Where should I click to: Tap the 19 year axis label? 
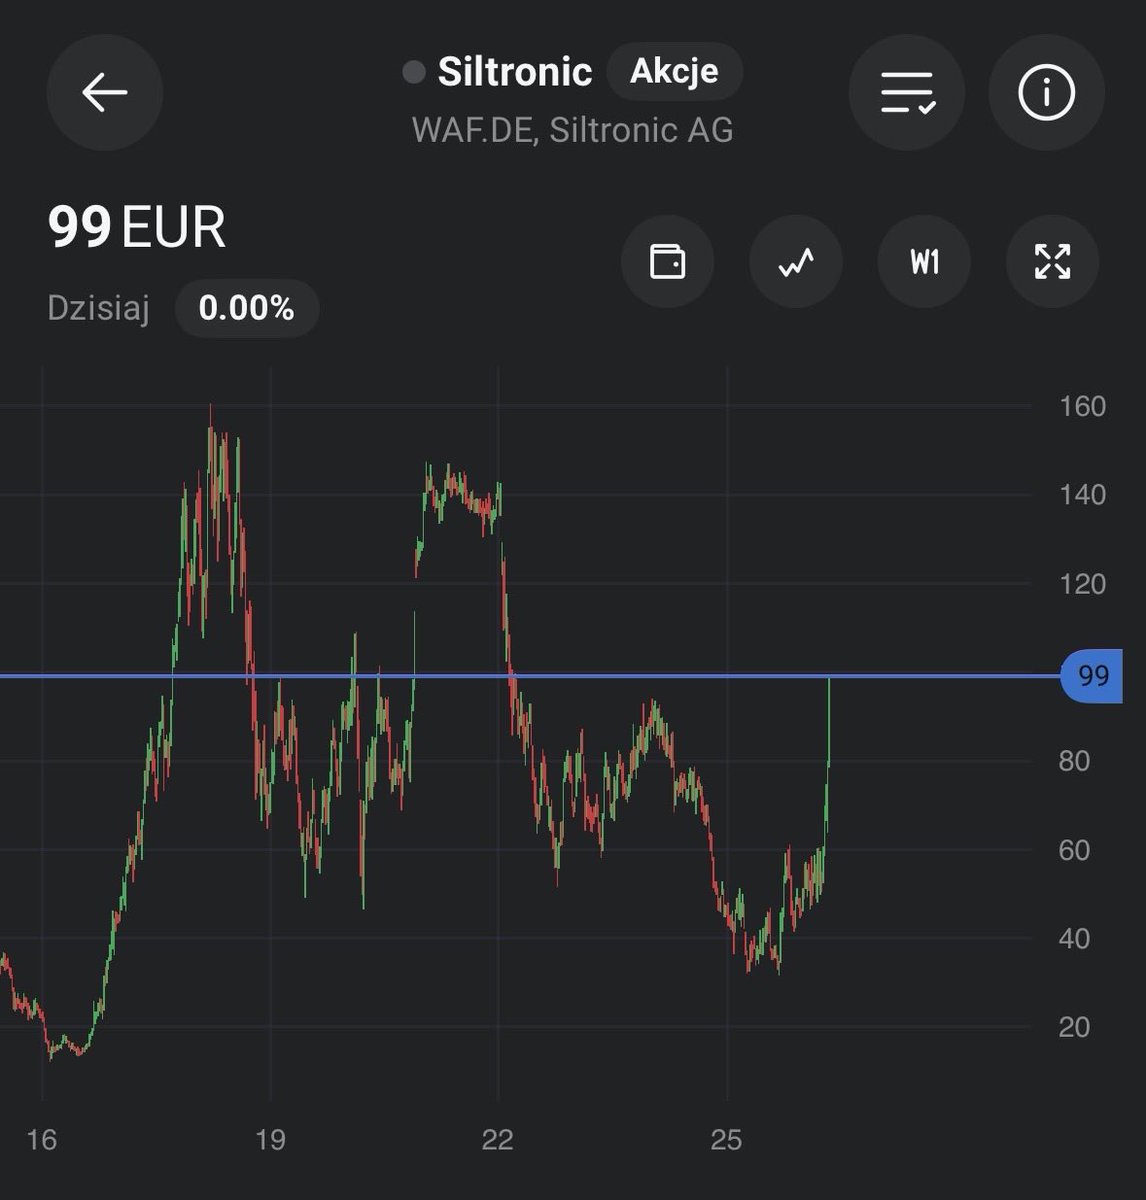270,1140
